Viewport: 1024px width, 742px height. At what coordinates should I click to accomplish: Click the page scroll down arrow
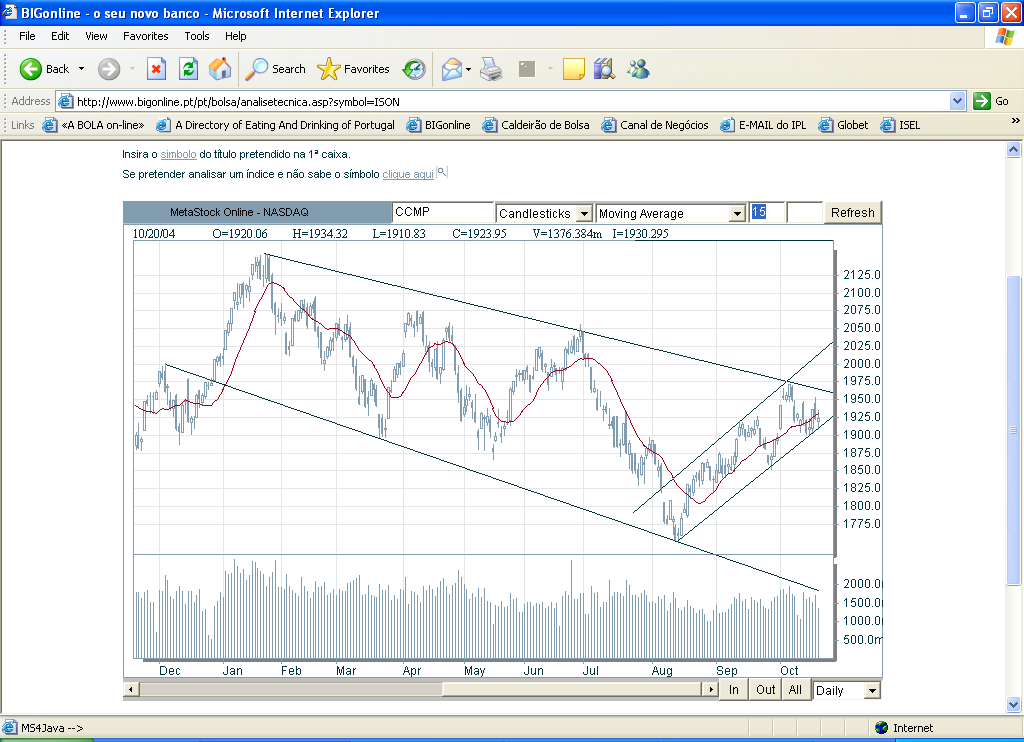point(1013,705)
